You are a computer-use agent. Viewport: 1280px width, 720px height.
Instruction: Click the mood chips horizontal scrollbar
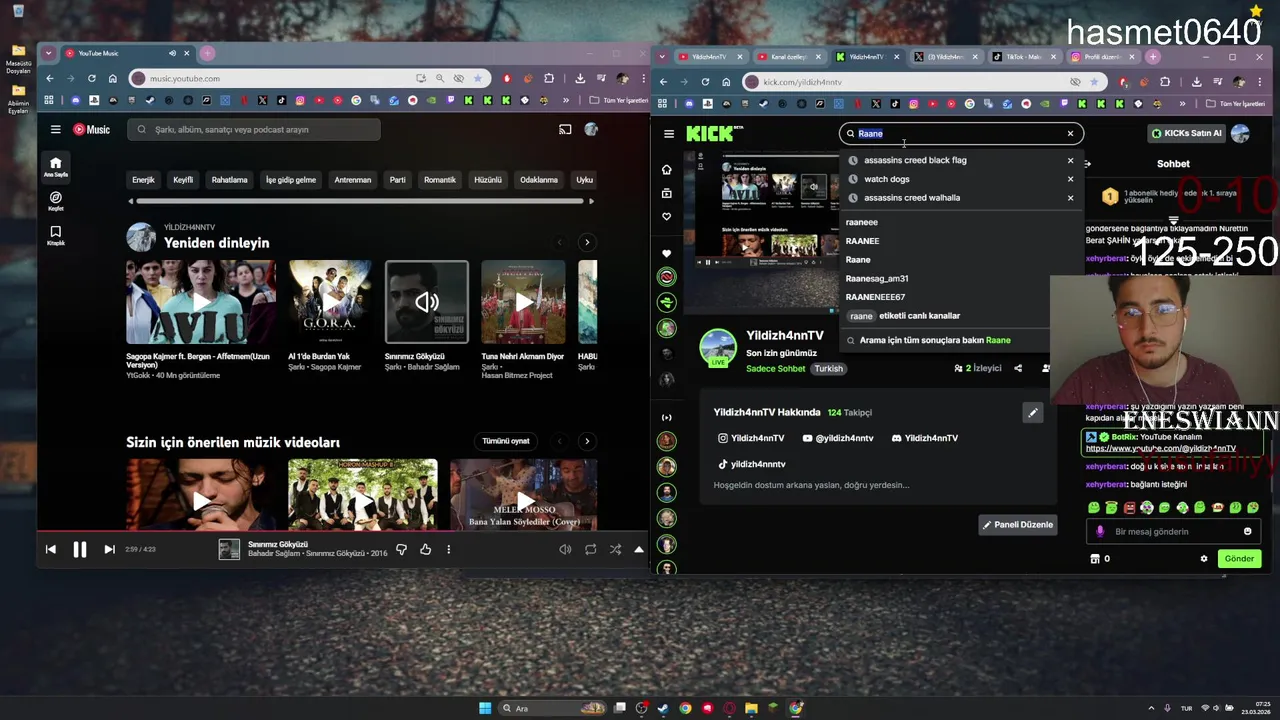tap(359, 201)
